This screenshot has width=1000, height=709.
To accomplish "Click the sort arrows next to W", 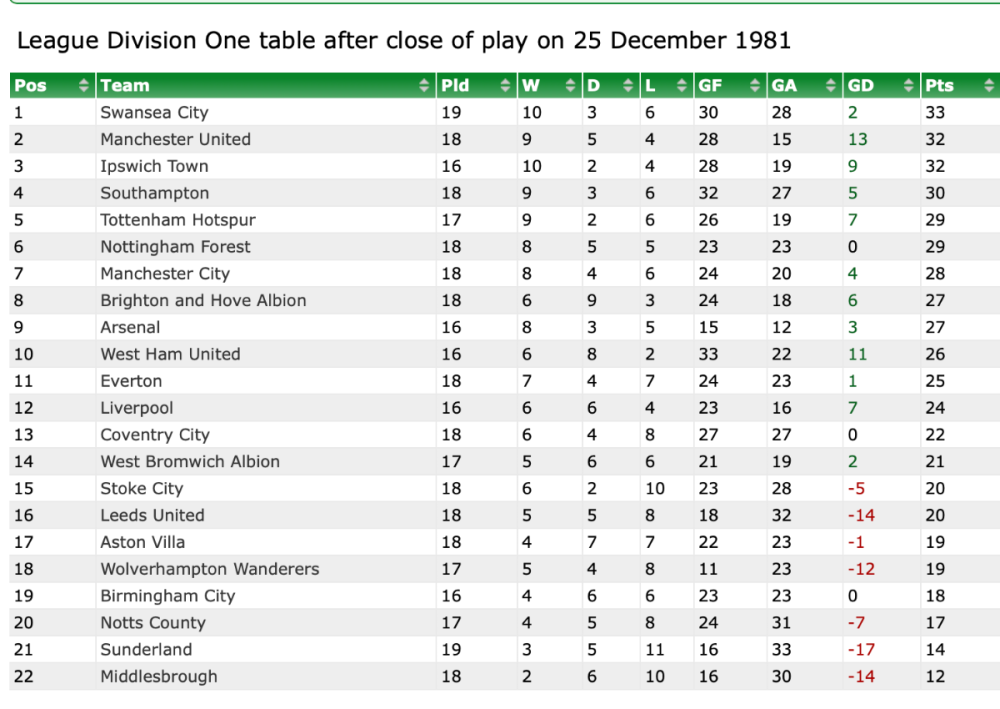I will coord(571,86).
